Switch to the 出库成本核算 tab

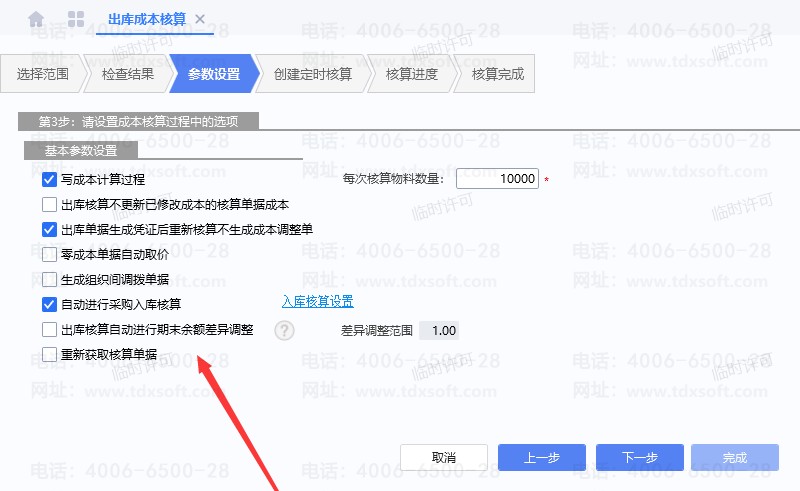[x=148, y=19]
